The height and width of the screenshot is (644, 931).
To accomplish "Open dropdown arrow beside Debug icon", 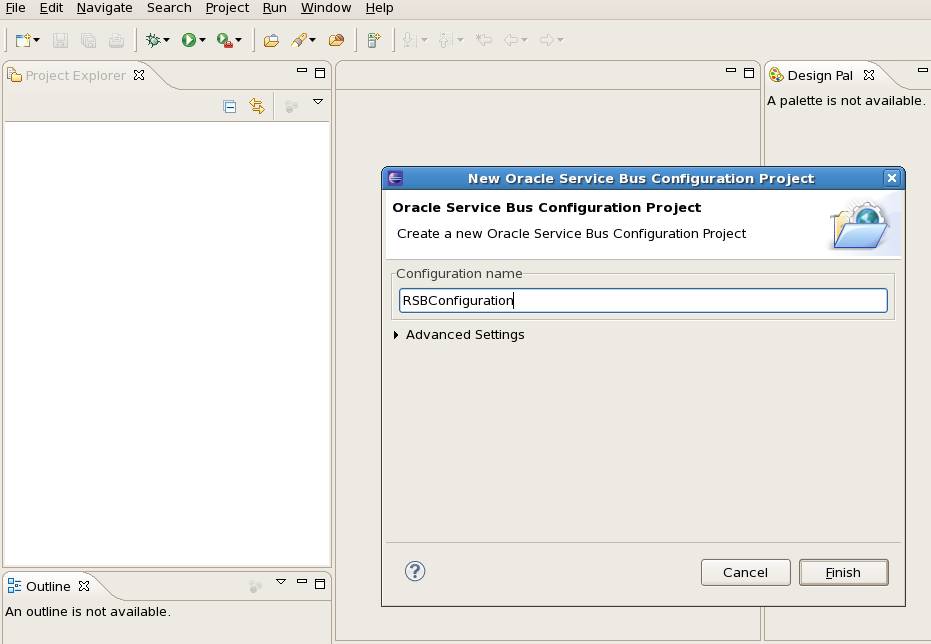I will coord(166,40).
